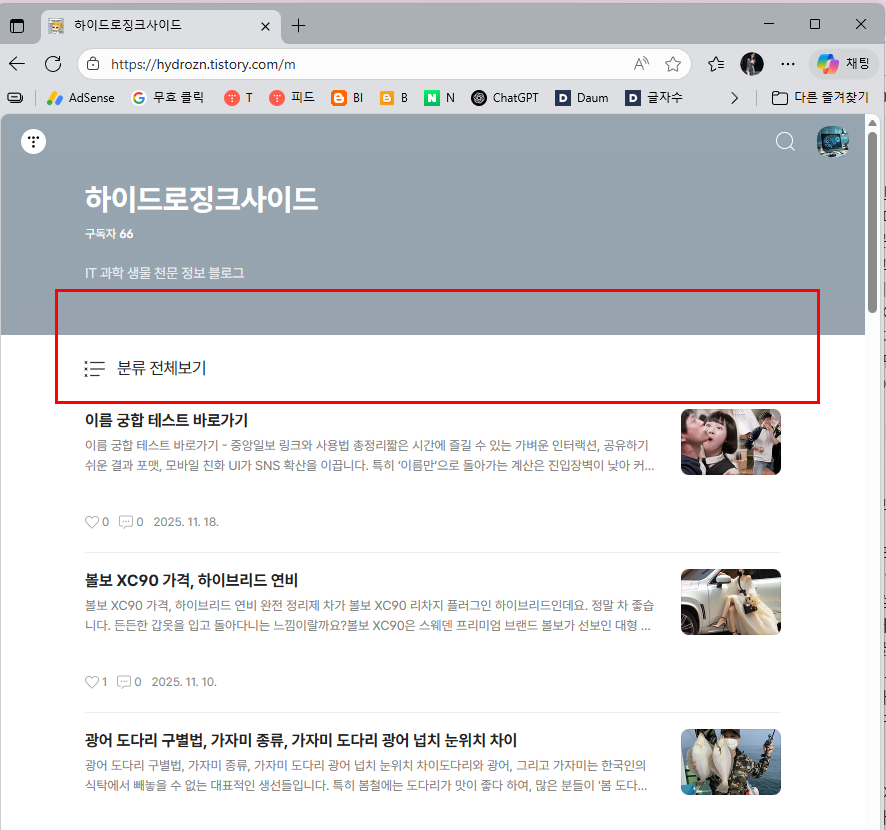Viewport: 886px width, 830px height.
Task: Expand 분류 전체보기 category list
Action: click(145, 368)
